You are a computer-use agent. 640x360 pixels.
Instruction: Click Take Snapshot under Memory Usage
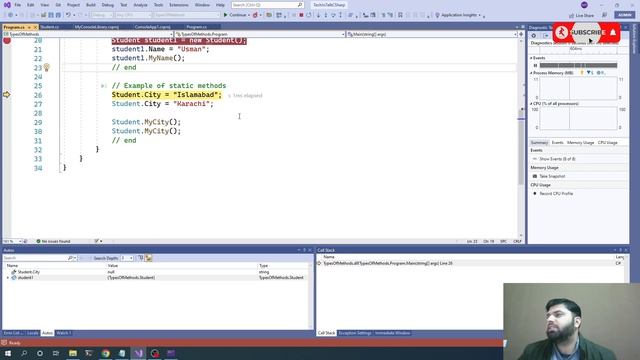coord(552,176)
